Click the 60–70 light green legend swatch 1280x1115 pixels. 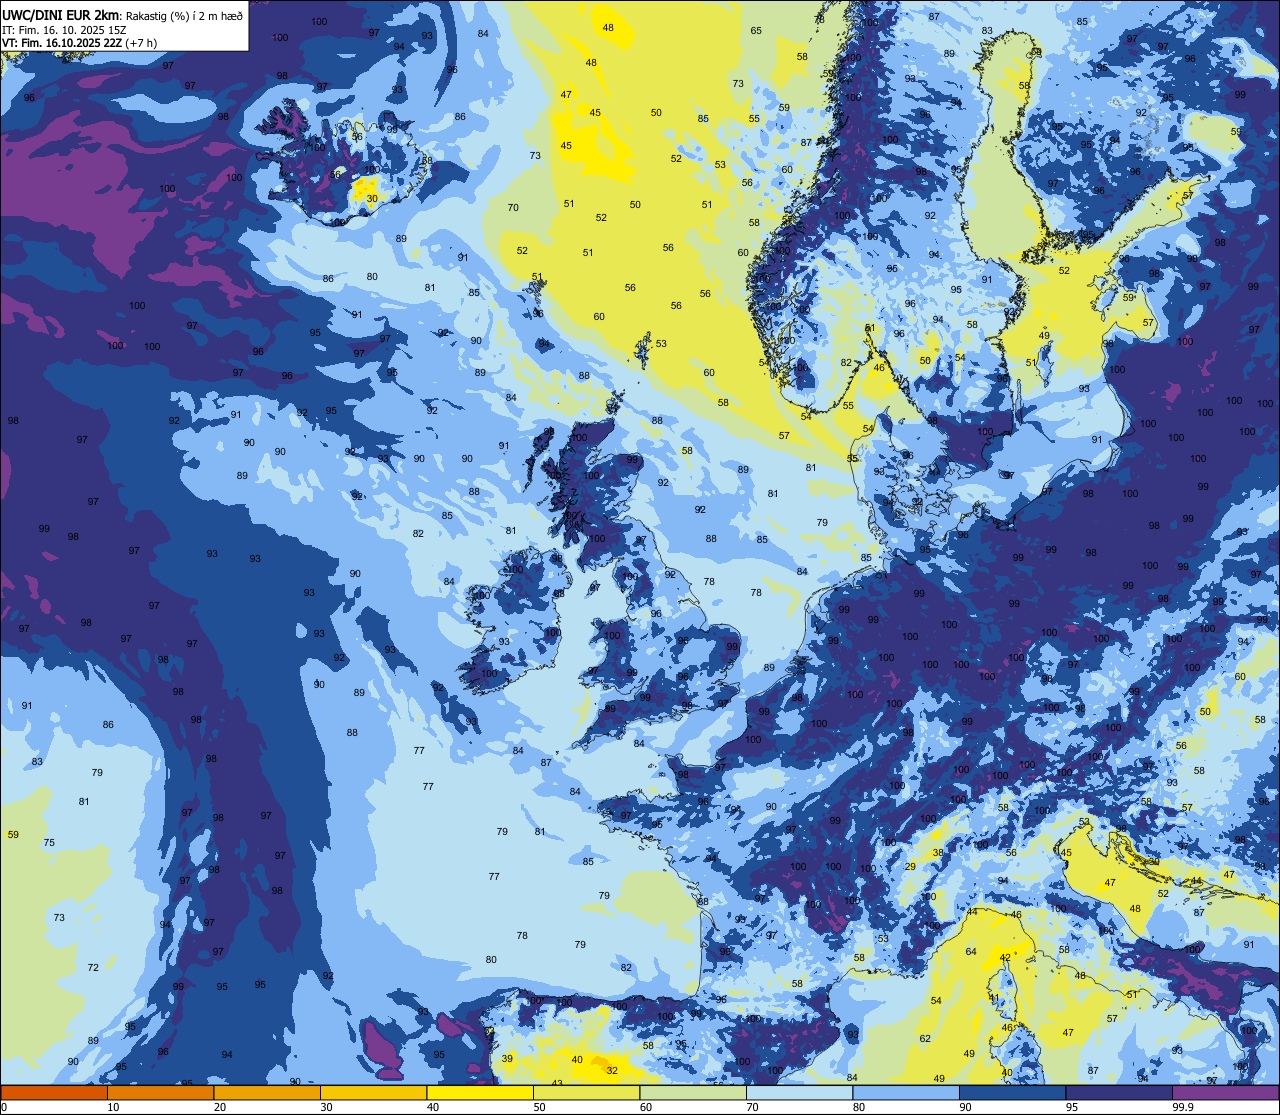(x=693, y=1093)
